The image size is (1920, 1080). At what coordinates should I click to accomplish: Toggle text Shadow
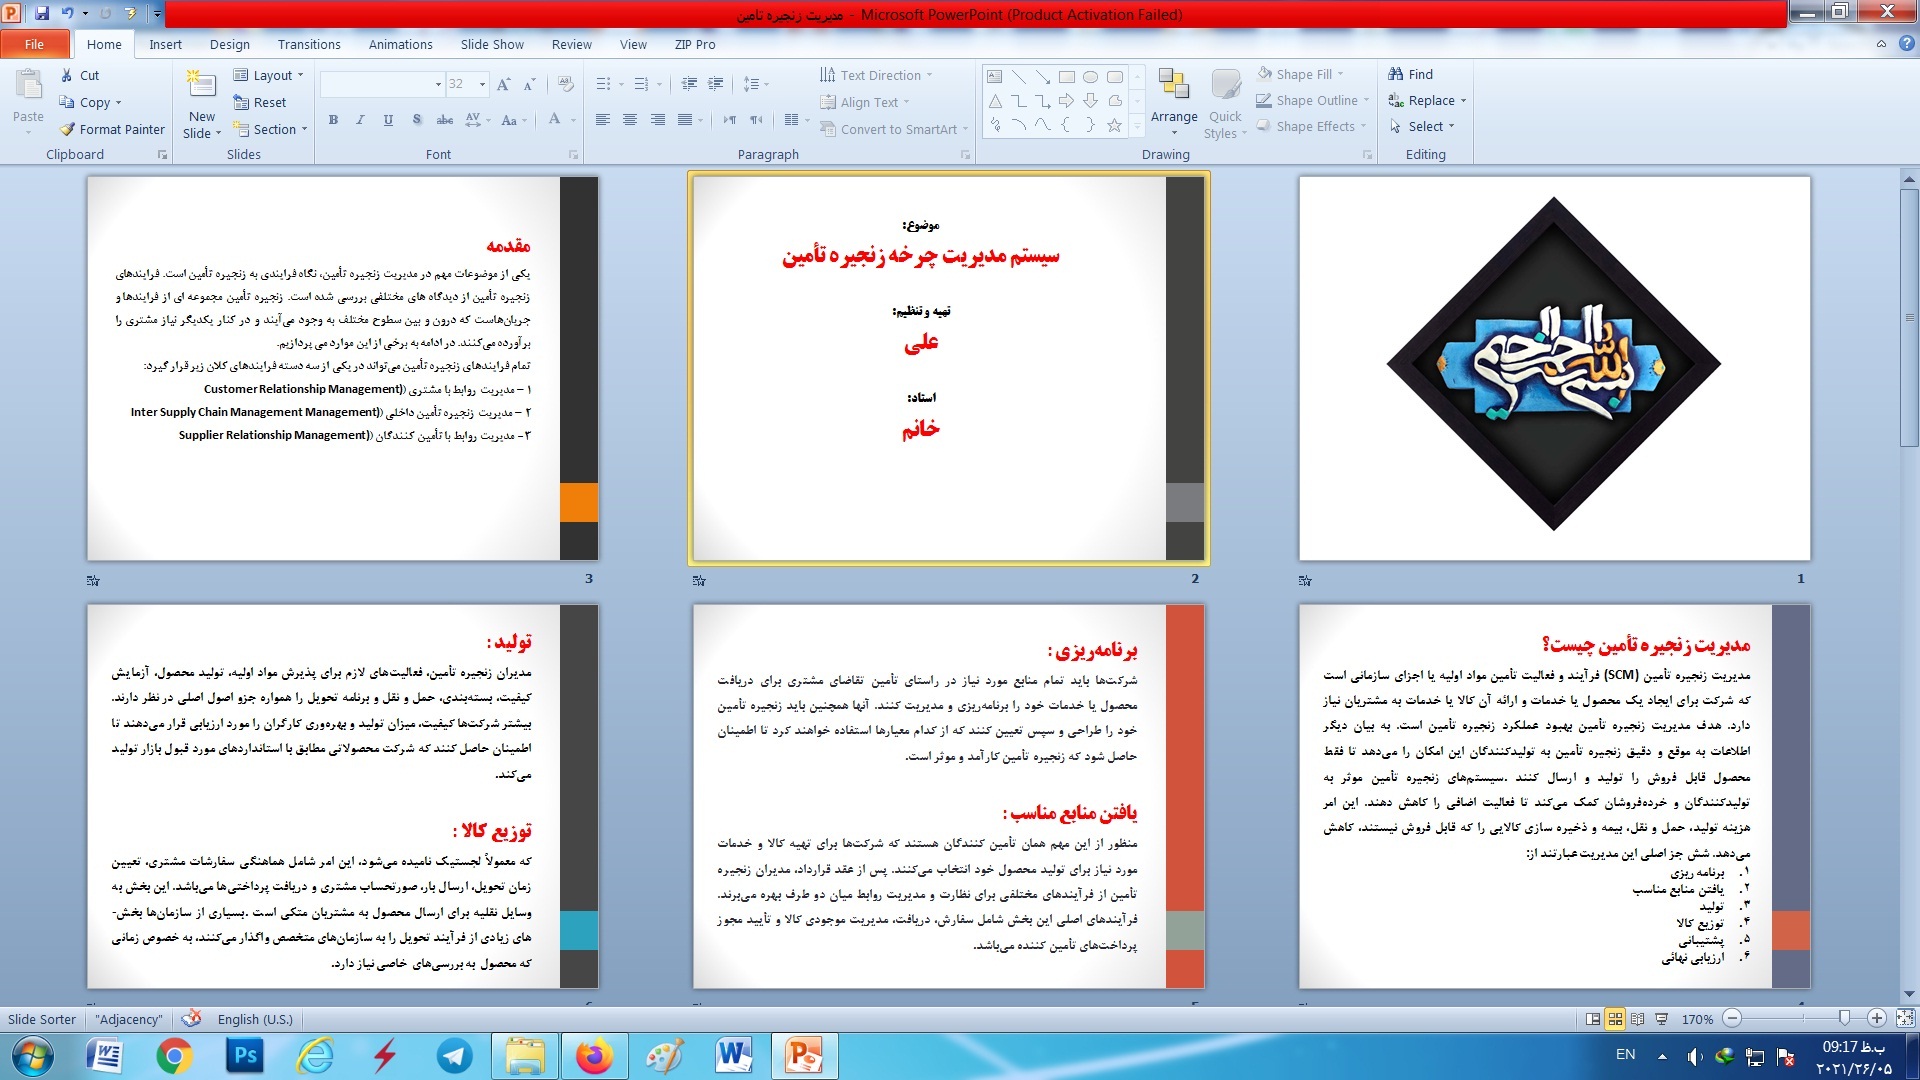[x=416, y=120]
